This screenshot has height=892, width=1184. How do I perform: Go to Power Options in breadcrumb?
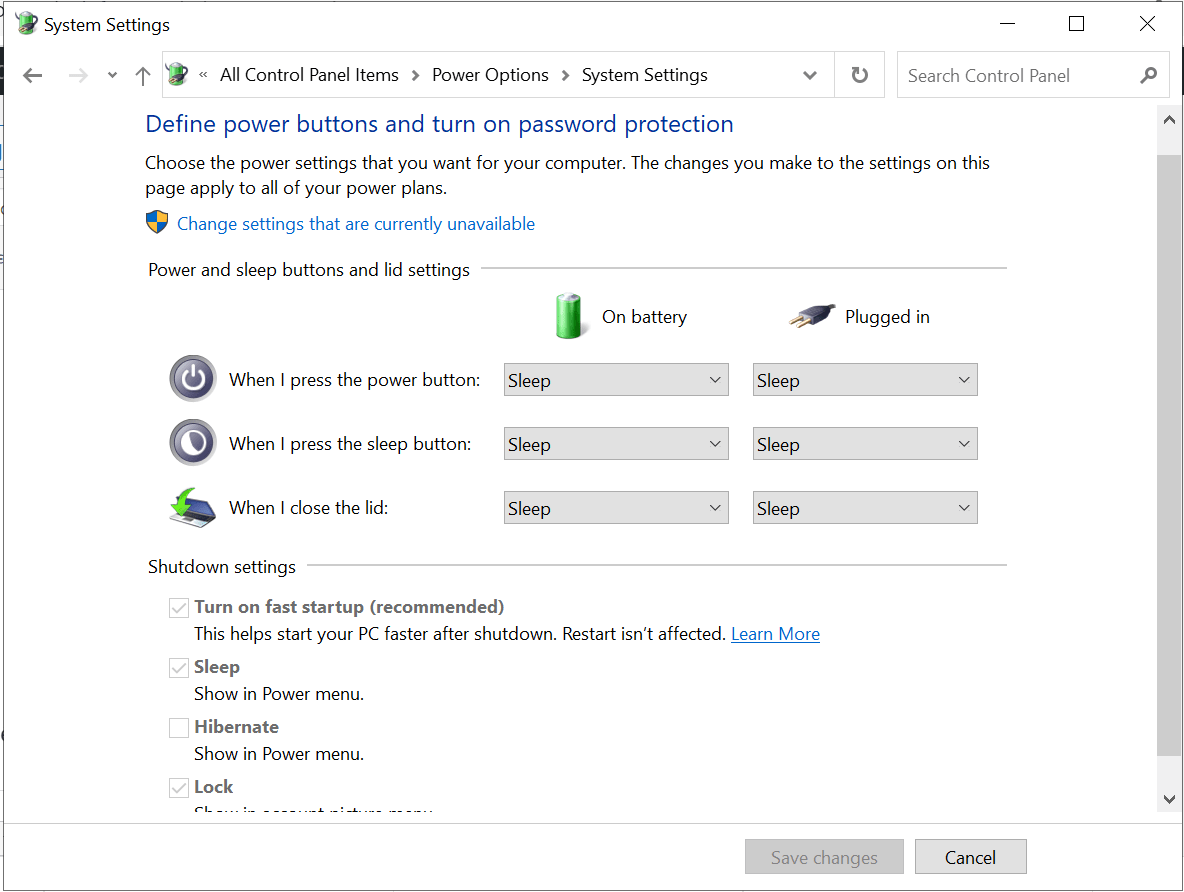point(490,75)
